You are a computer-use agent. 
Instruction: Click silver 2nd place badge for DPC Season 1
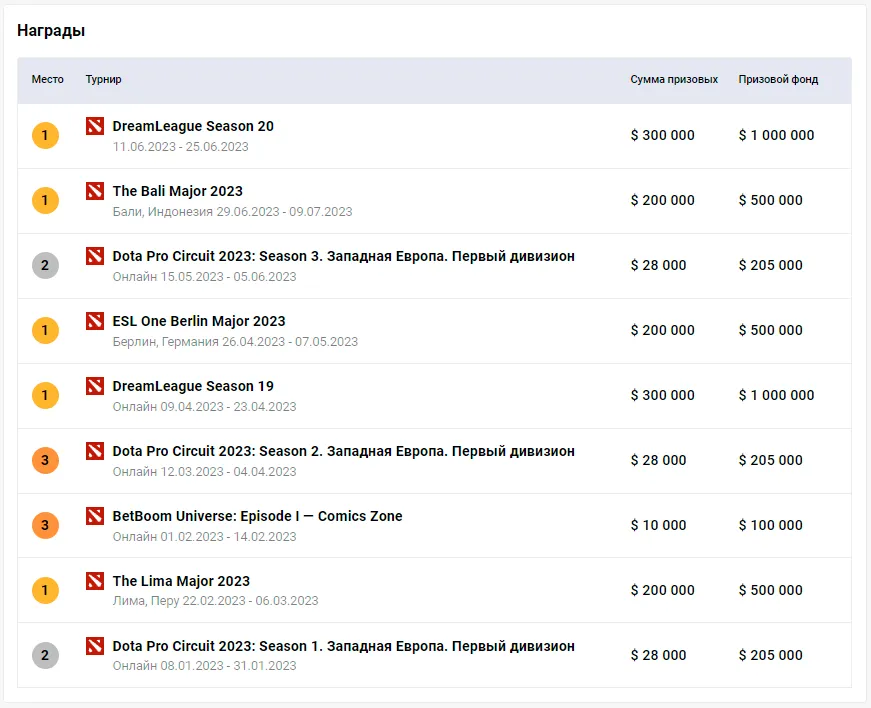pyautogui.click(x=46, y=655)
